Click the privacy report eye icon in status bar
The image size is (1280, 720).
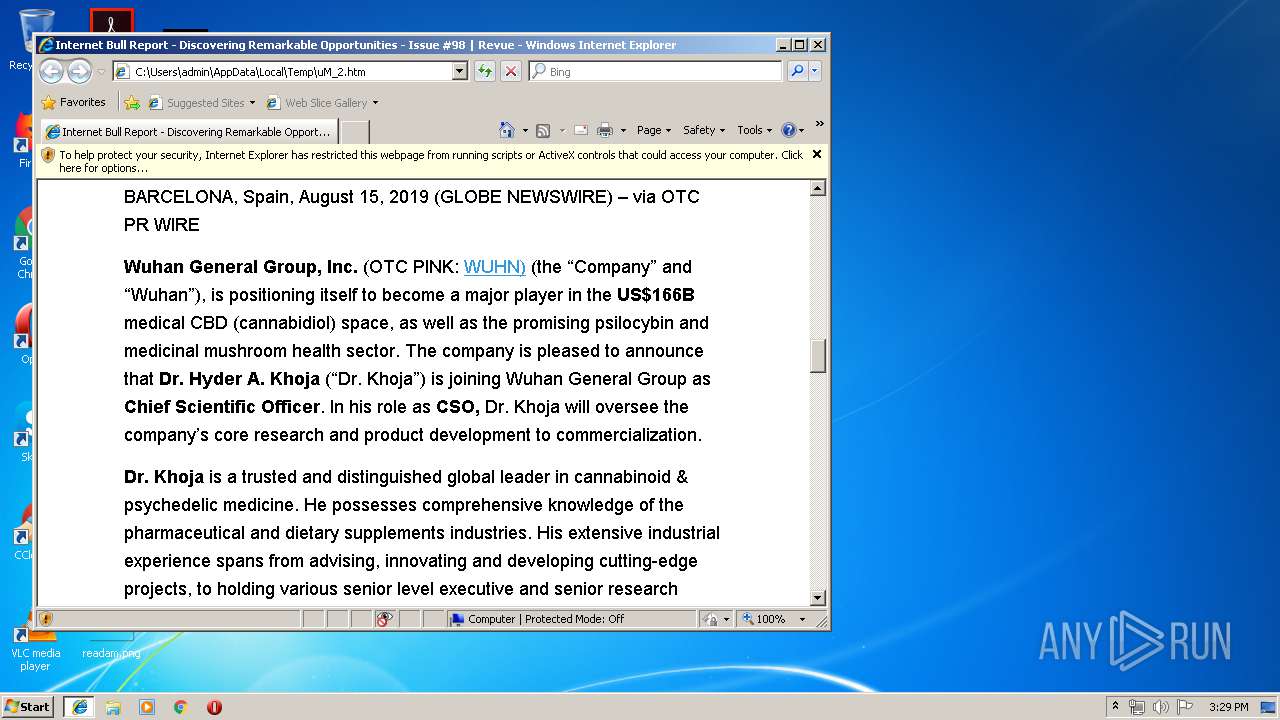(x=385, y=619)
